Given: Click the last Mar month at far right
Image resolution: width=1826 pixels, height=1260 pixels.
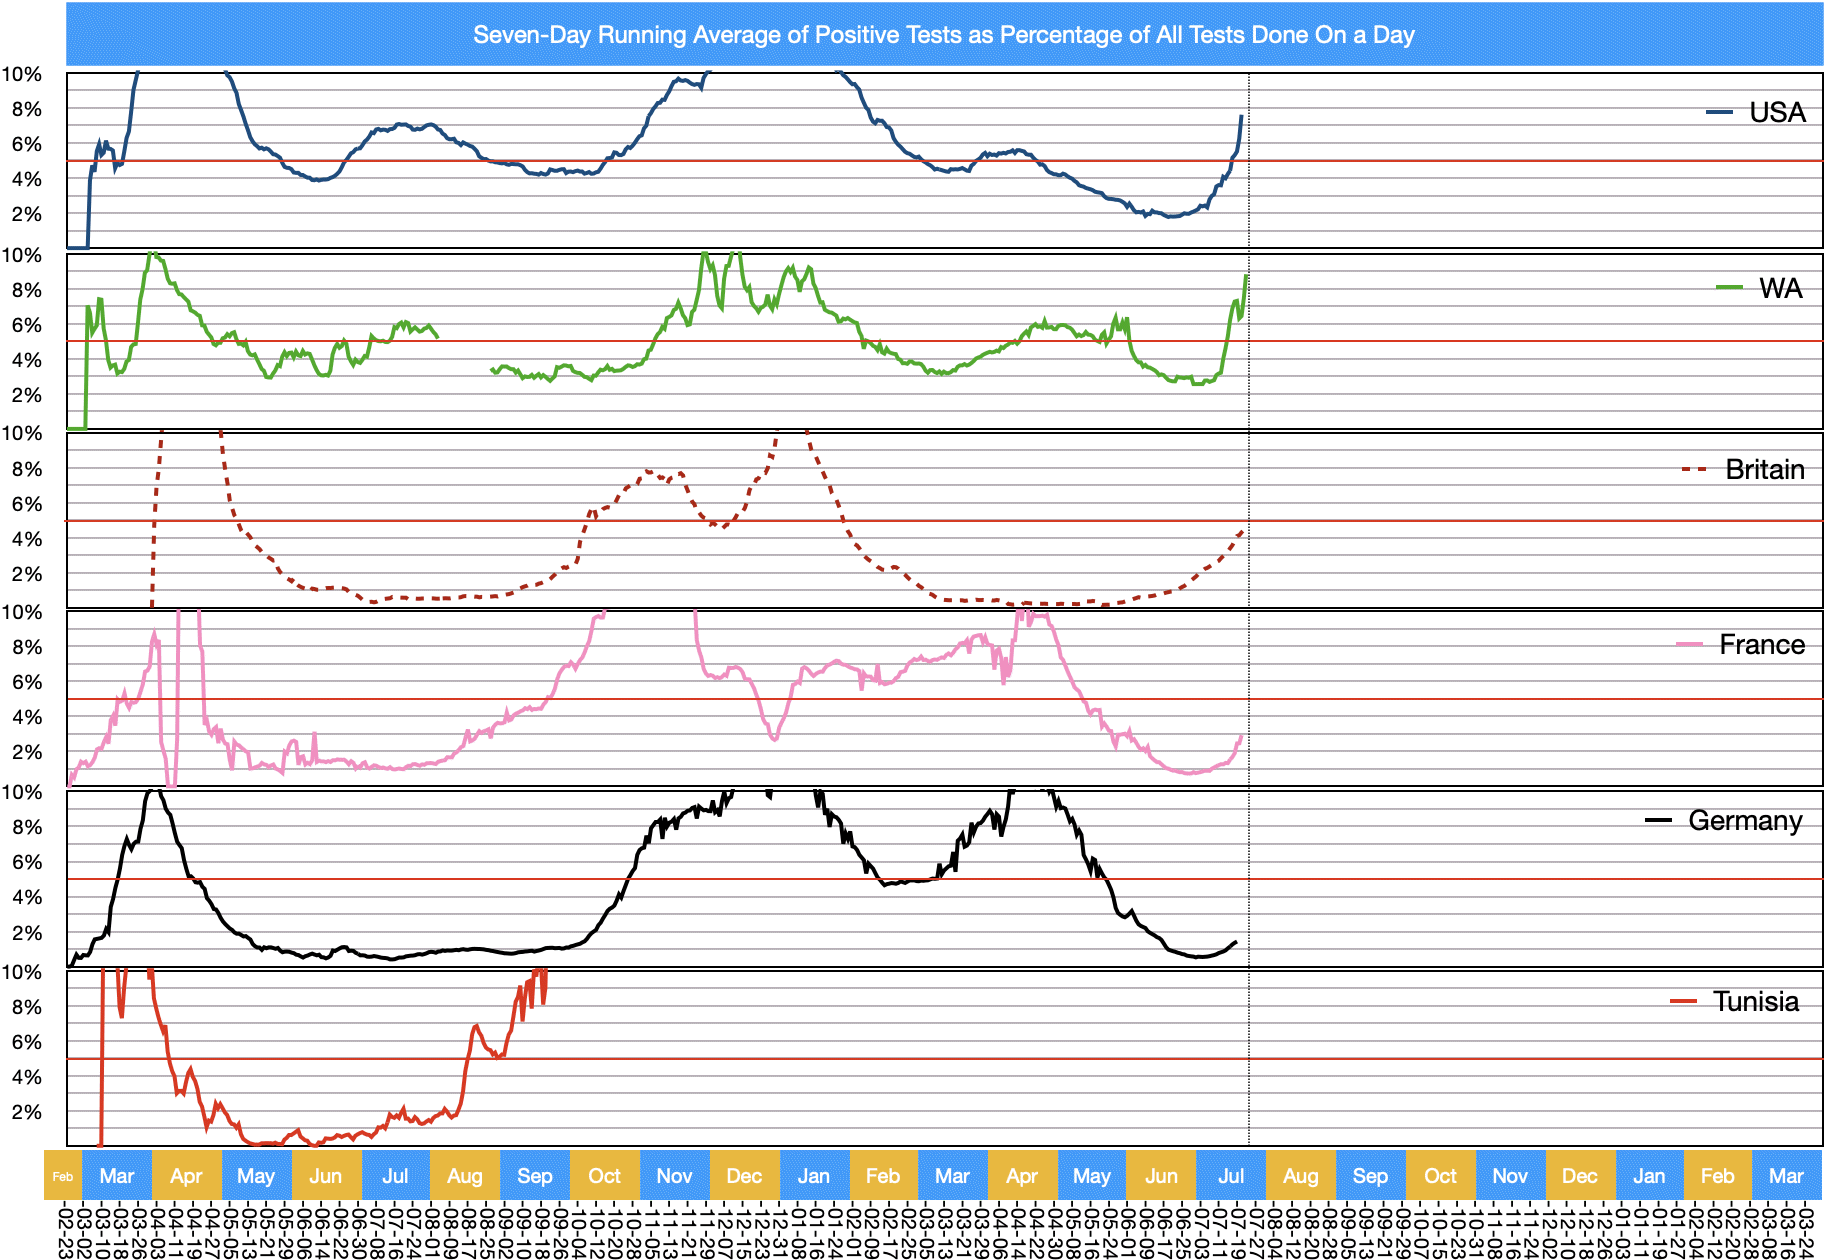Looking at the screenshot, I should (1786, 1176).
